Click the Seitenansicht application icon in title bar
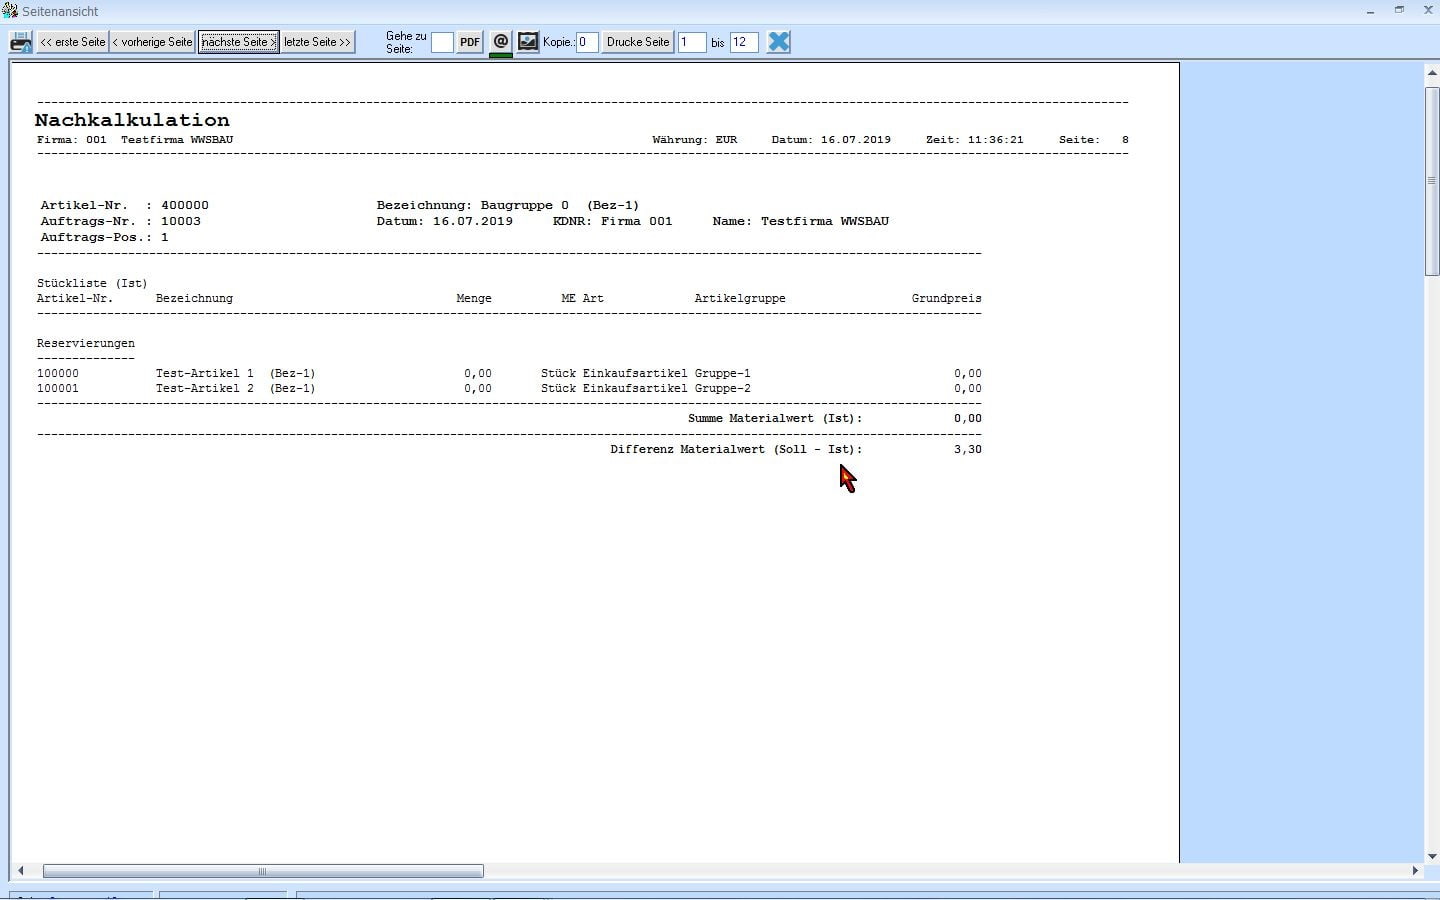The width and height of the screenshot is (1440, 900). tap(10, 11)
